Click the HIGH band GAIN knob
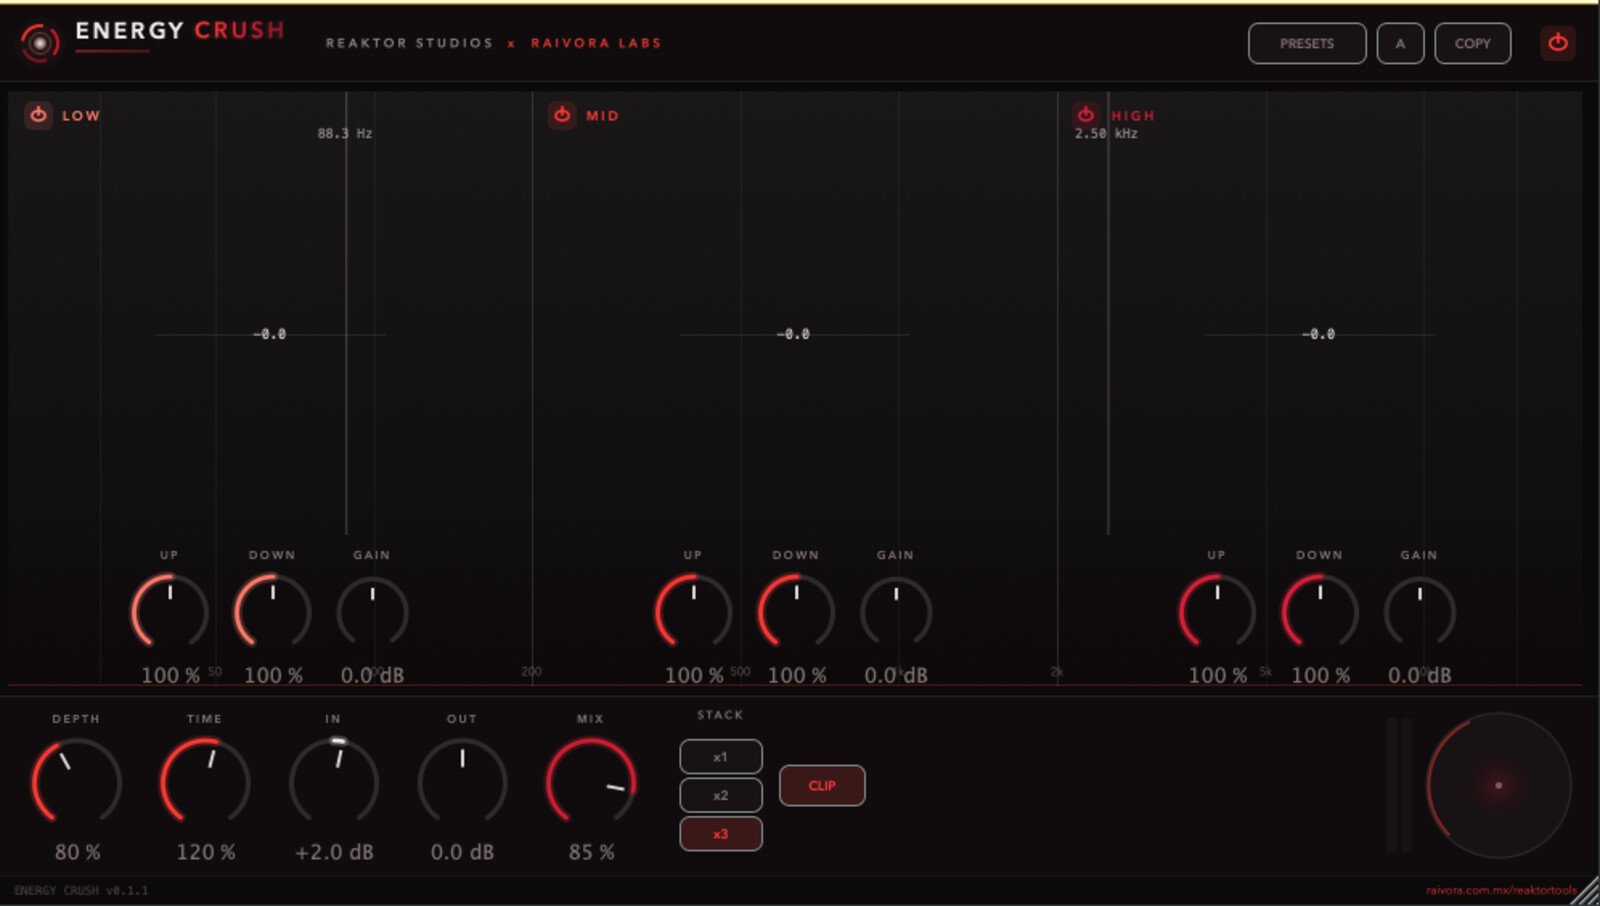Screen dimensions: 1600x906 coord(1420,611)
